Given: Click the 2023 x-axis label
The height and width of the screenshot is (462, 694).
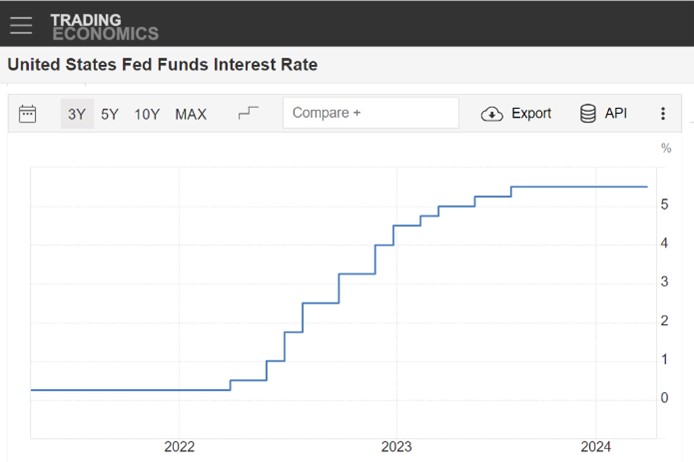Looking at the screenshot, I should coord(397,447).
